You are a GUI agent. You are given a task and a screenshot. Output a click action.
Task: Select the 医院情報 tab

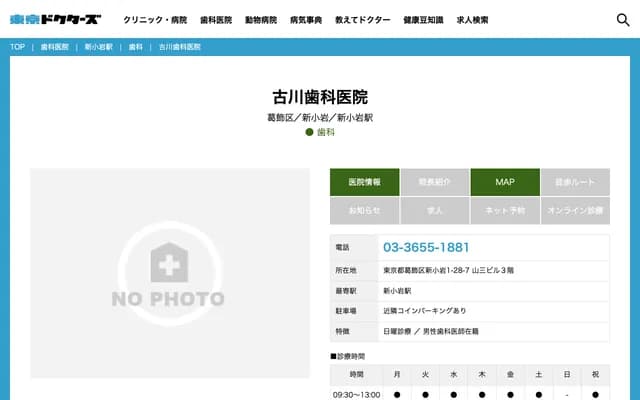point(364,182)
